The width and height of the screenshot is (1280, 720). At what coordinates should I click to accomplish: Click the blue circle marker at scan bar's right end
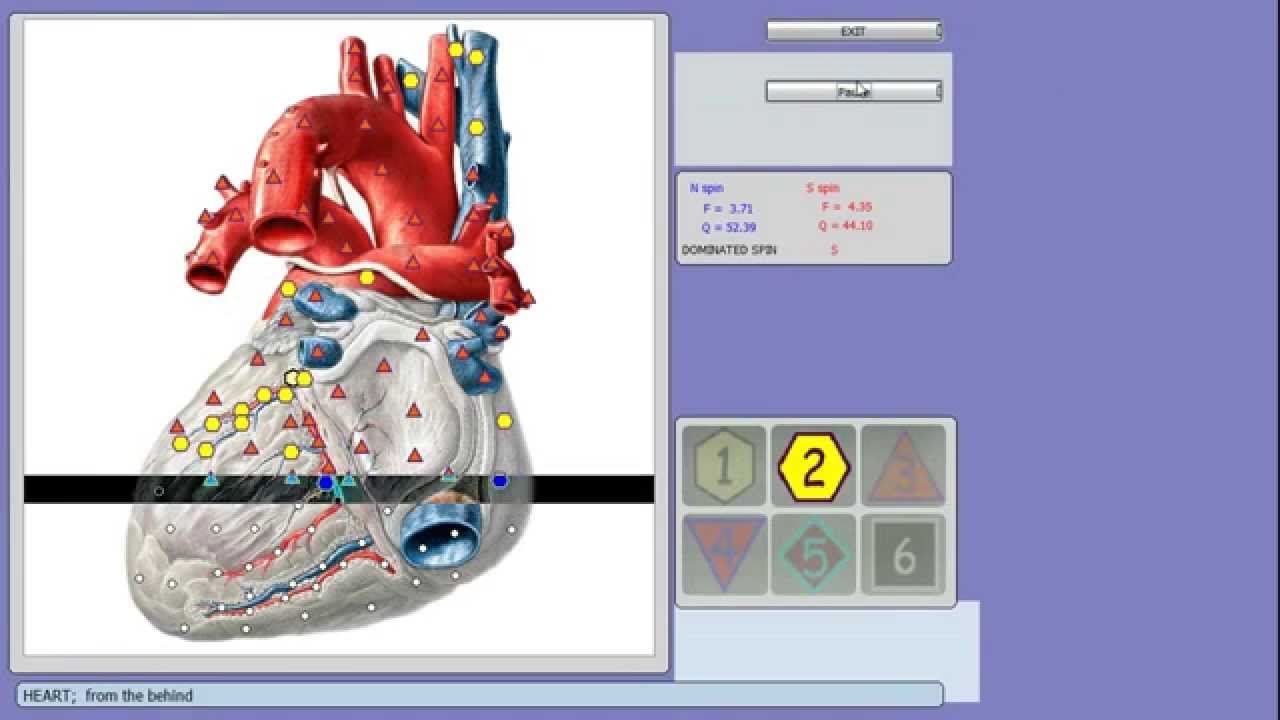(500, 481)
